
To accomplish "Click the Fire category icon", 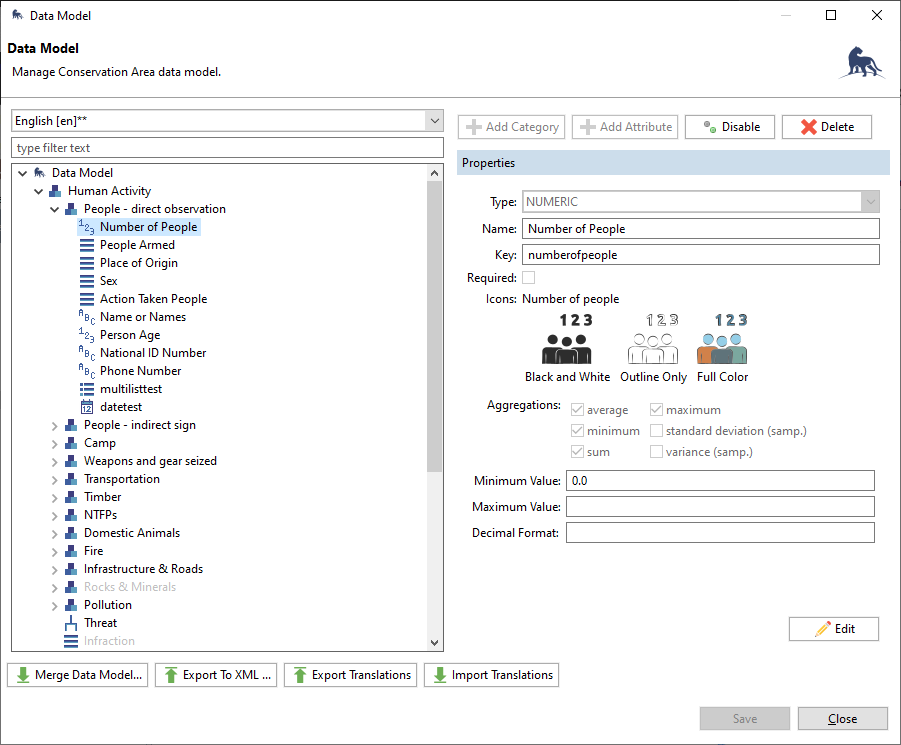I will [71, 551].
